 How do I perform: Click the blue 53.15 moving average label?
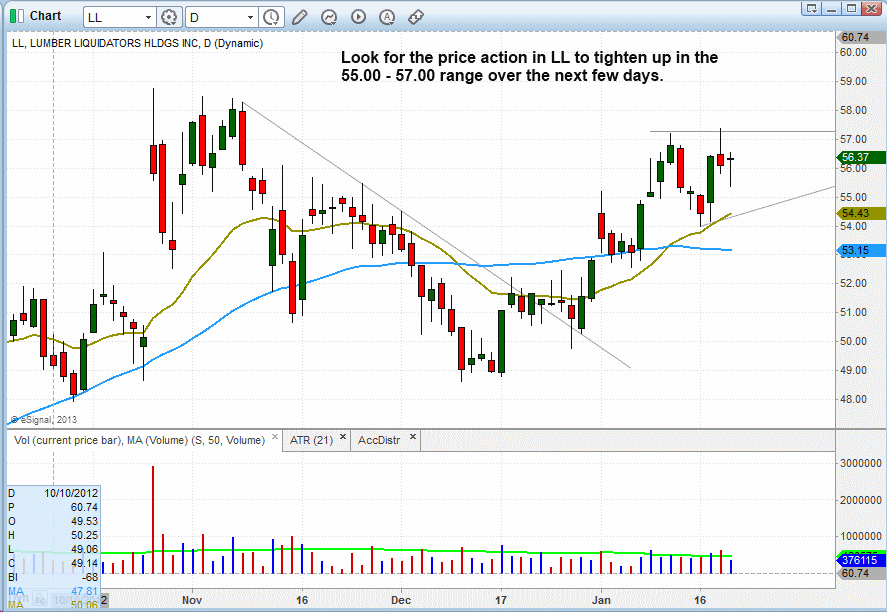[x=860, y=251]
